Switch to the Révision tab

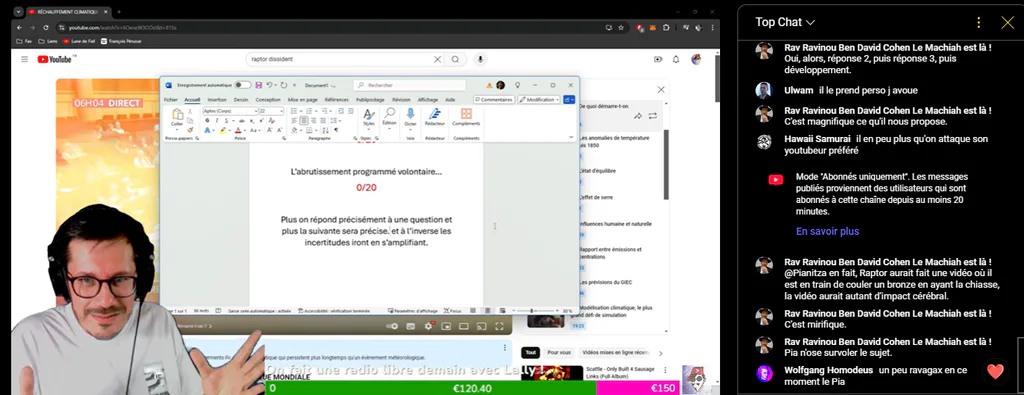[401, 100]
